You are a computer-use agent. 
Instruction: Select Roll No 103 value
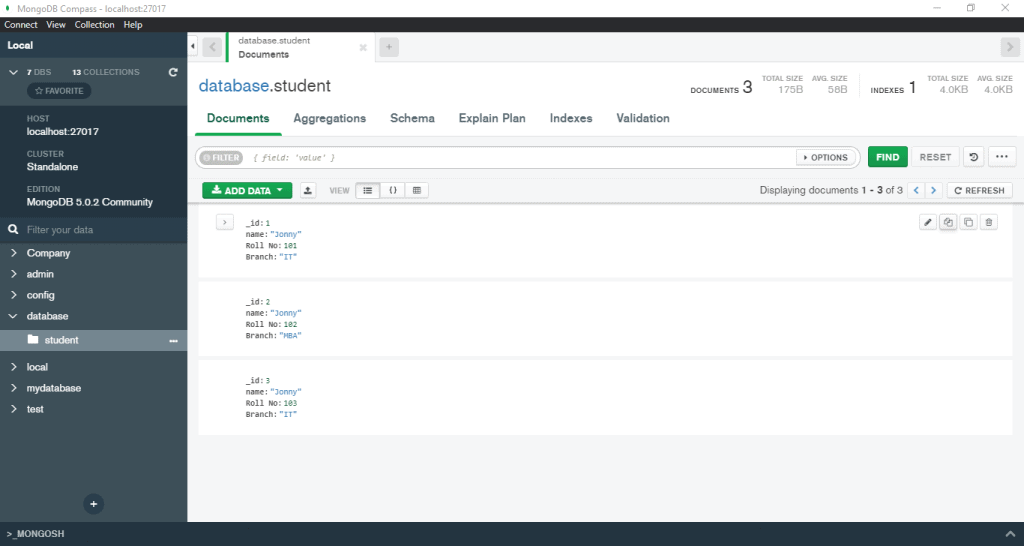290,403
